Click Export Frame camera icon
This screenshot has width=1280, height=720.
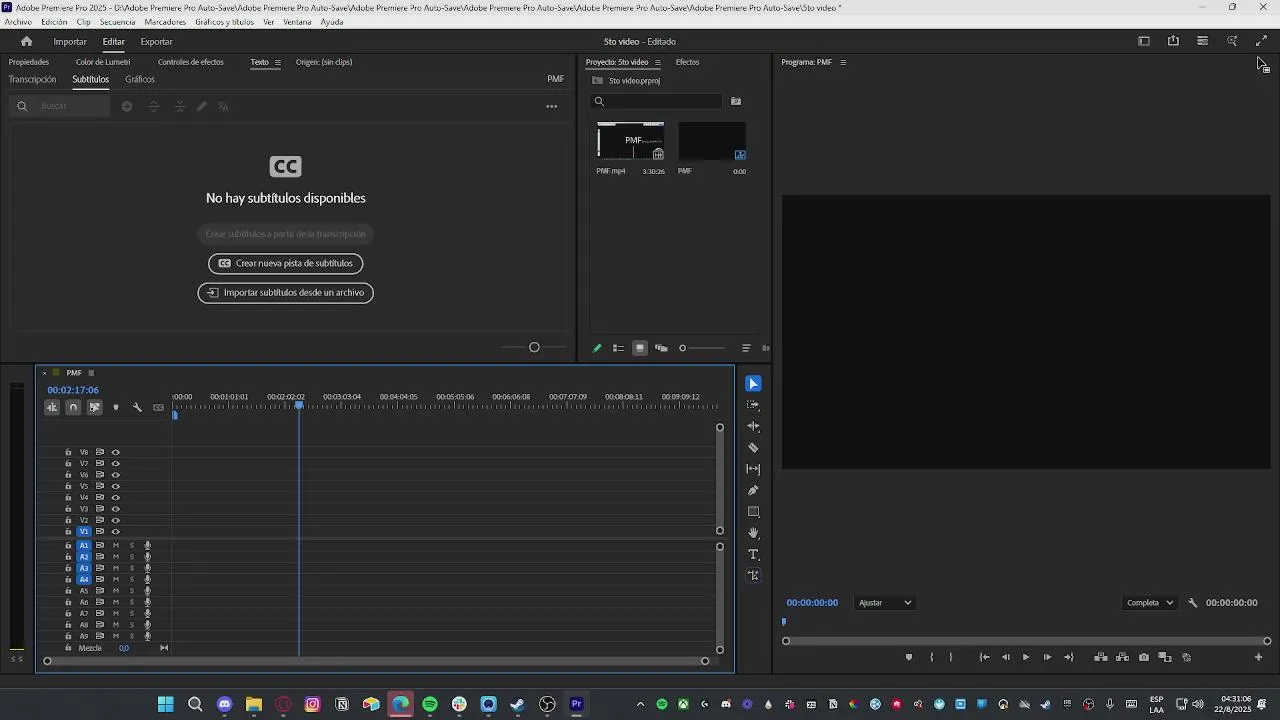point(1144,657)
